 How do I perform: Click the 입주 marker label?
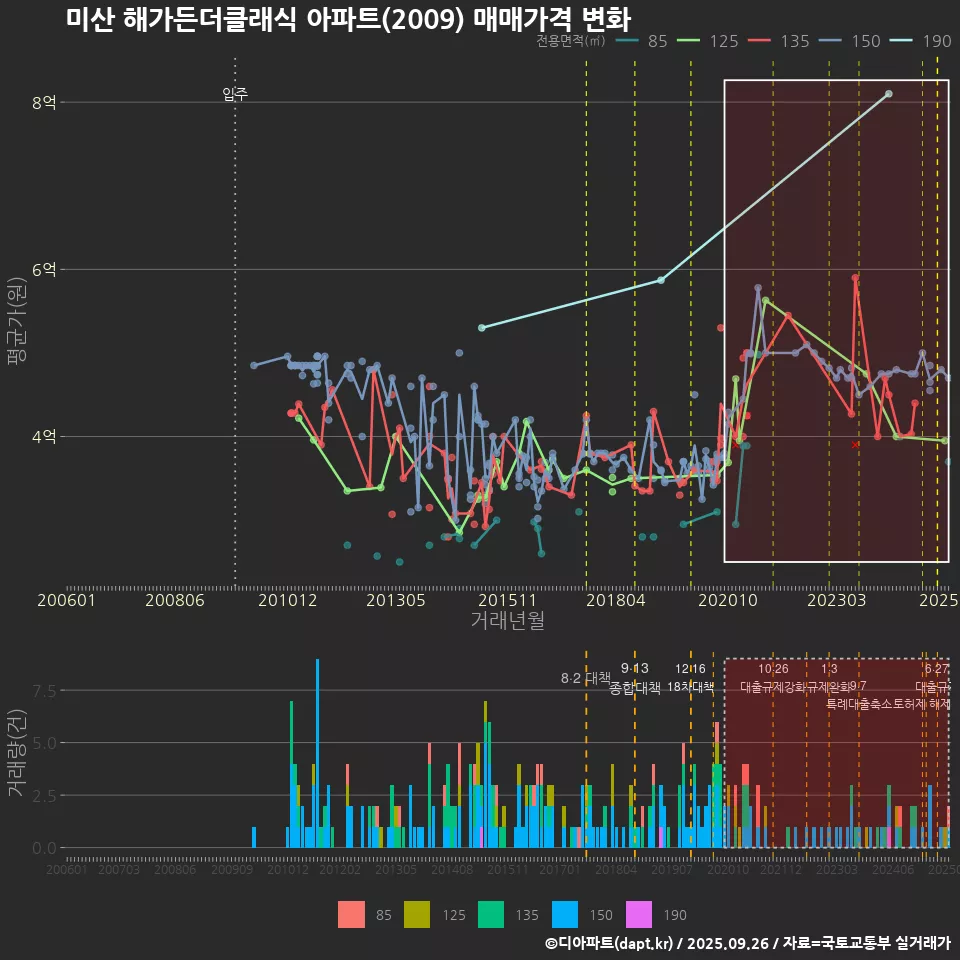[x=235, y=95]
